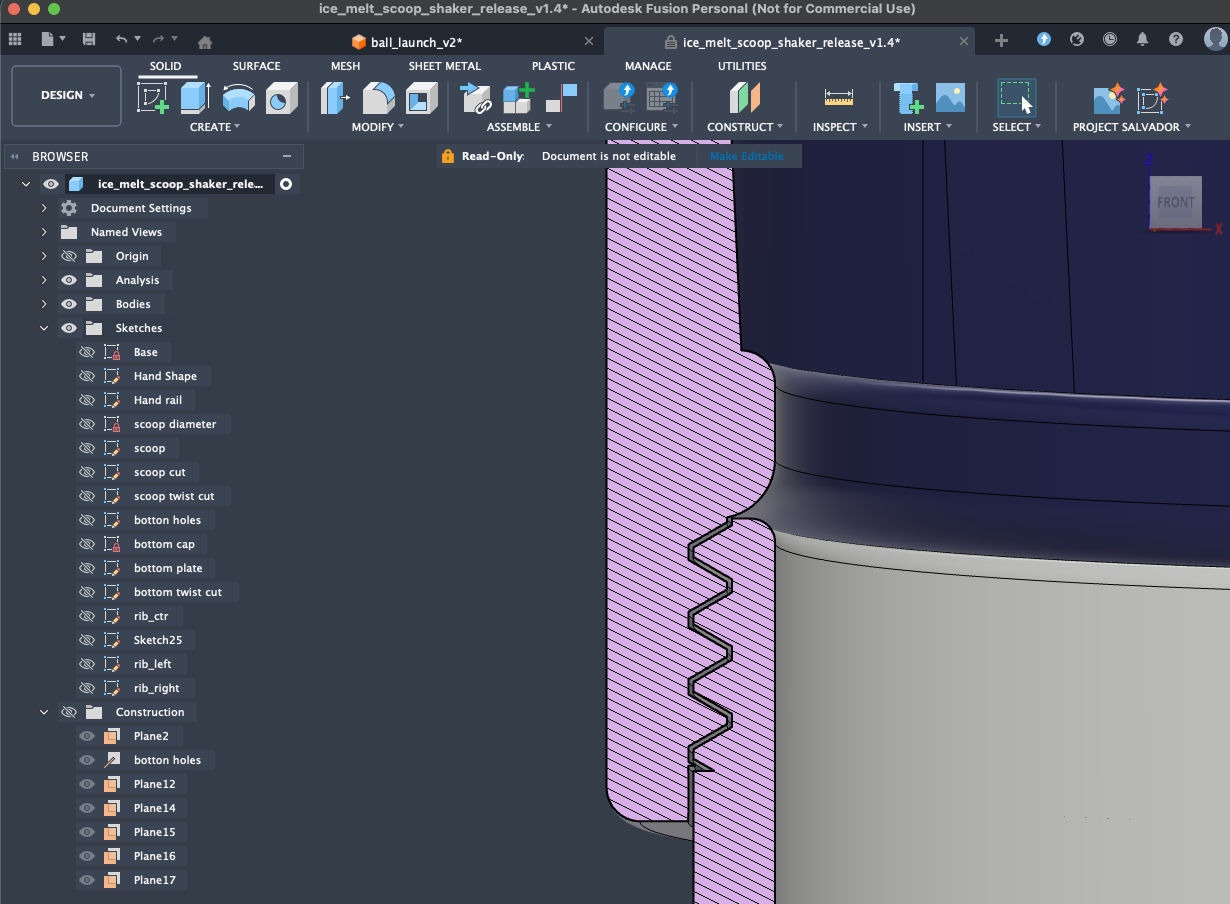This screenshot has height=904, width=1230.
Task: Show the rib_ctr sketch with its eye toggle
Action: (x=86, y=615)
